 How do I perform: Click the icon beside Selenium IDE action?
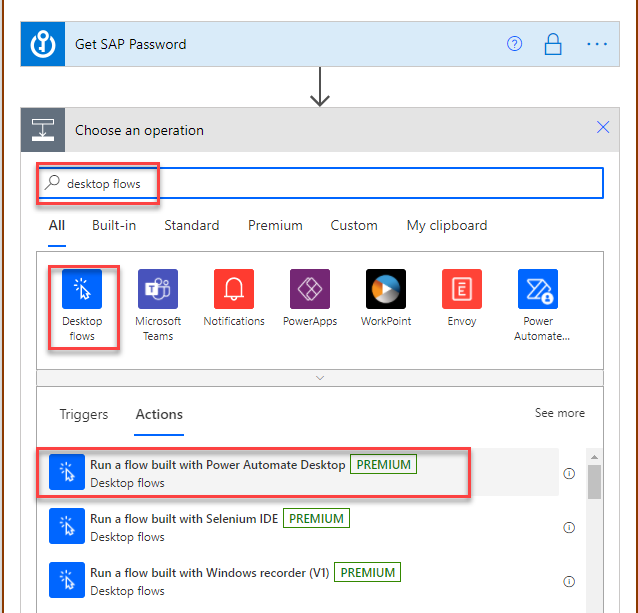(x=67, y=526)
